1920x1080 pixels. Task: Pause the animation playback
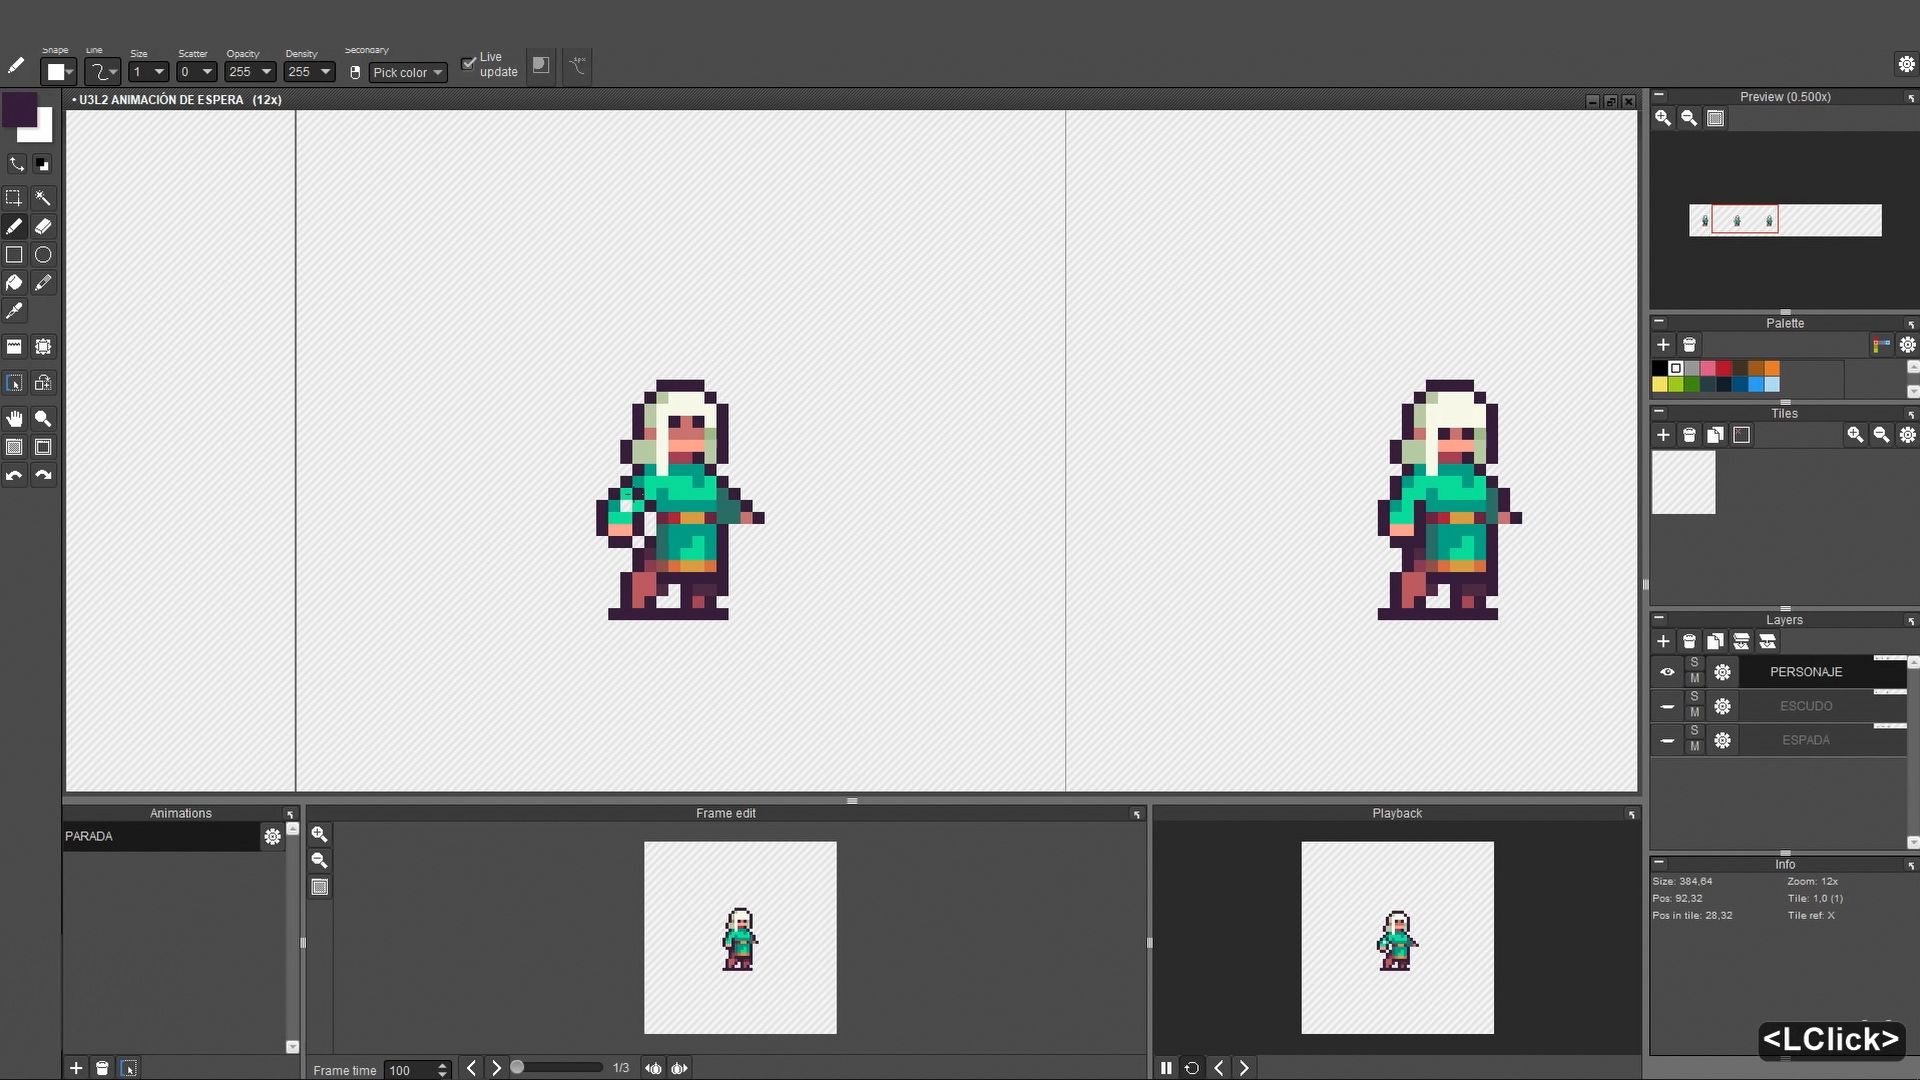[1166, 1068]
